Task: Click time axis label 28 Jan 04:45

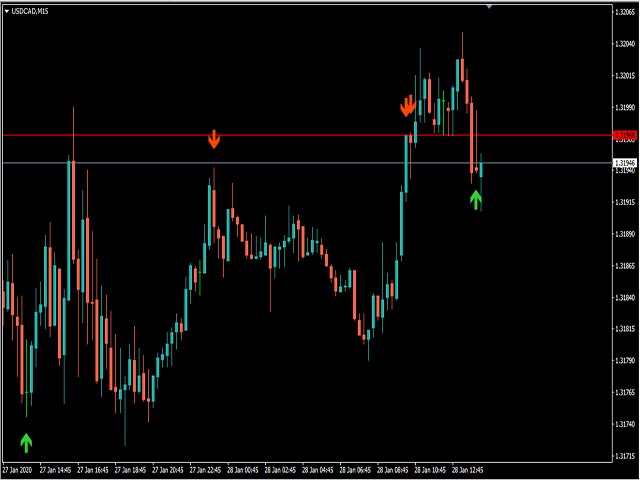Action: tap(318, 470)
